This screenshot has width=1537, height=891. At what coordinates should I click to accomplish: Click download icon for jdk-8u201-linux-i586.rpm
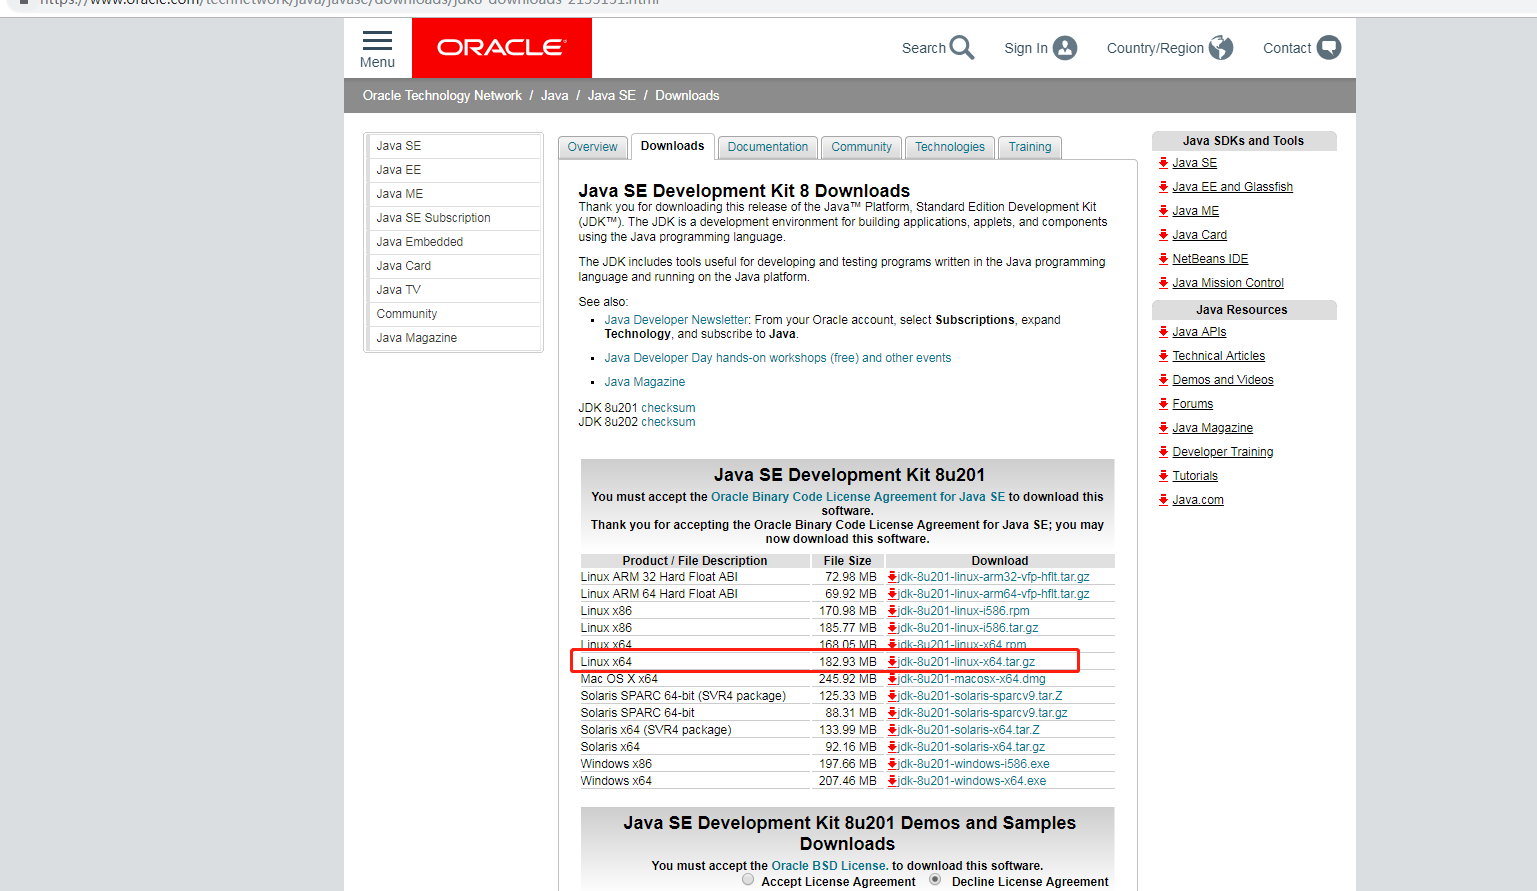tap(892, 611)
